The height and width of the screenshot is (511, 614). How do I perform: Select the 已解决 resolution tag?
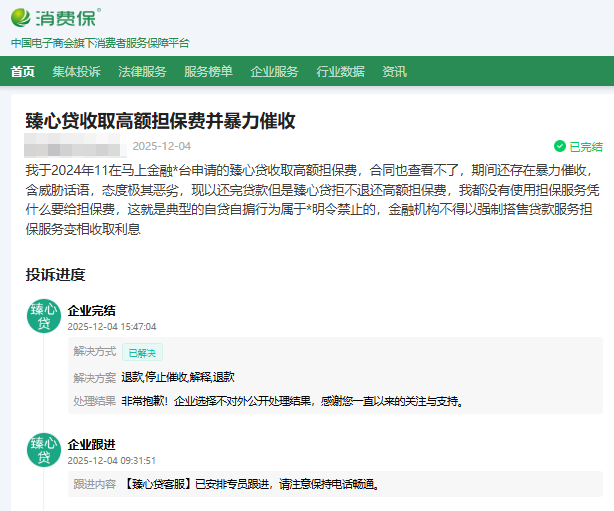[x=142, y=352]
